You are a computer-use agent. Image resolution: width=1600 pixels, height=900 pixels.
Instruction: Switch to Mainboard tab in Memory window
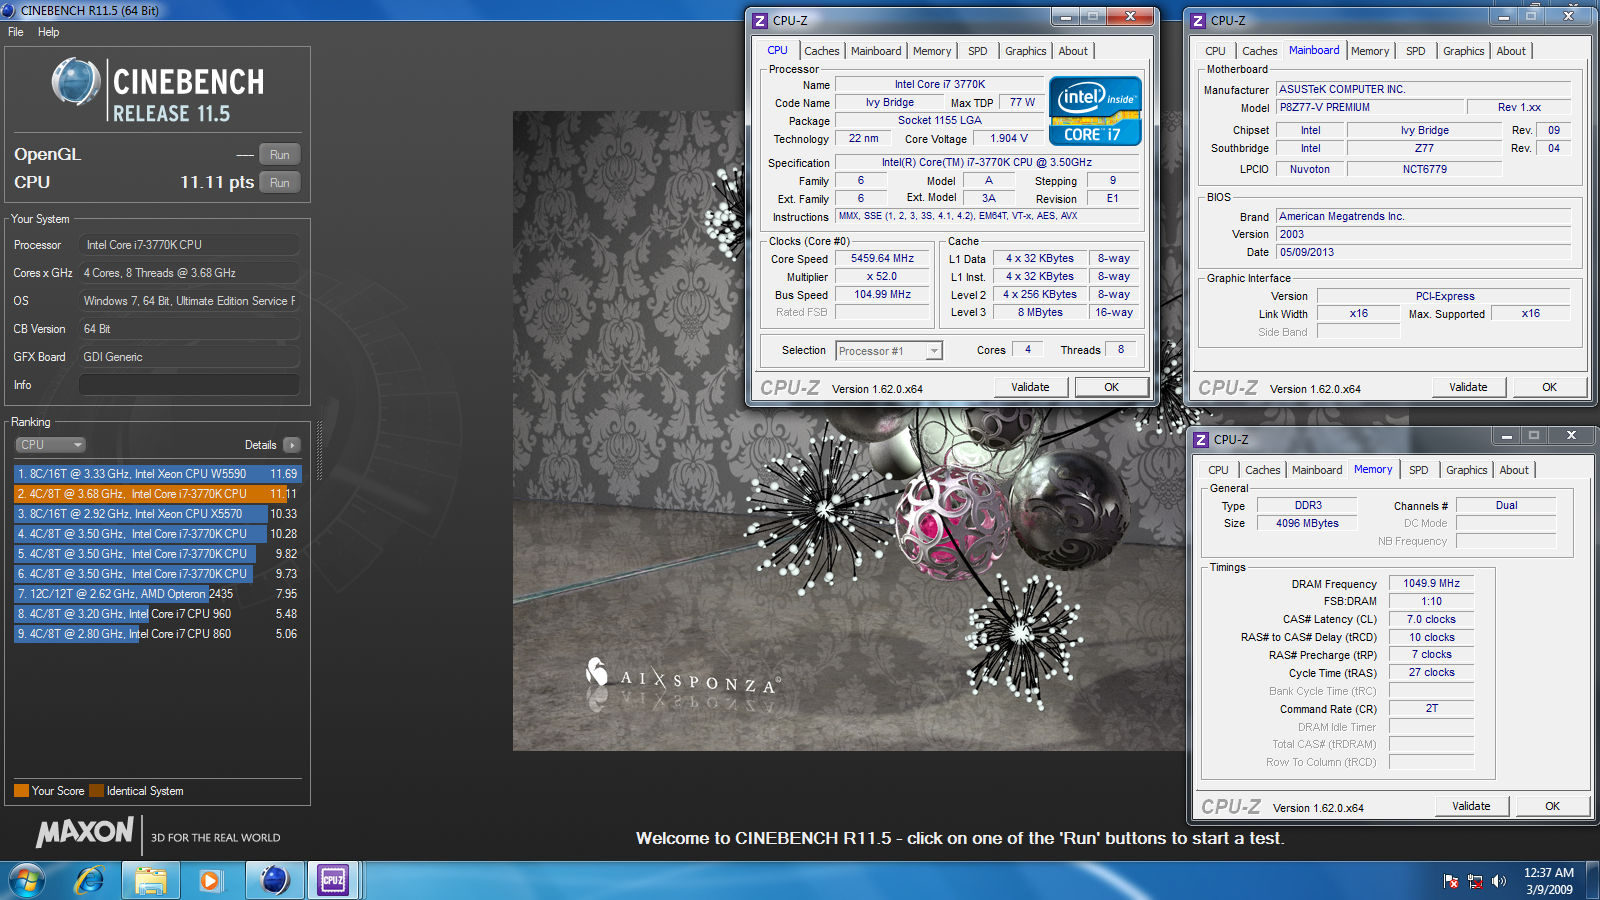1317,470
